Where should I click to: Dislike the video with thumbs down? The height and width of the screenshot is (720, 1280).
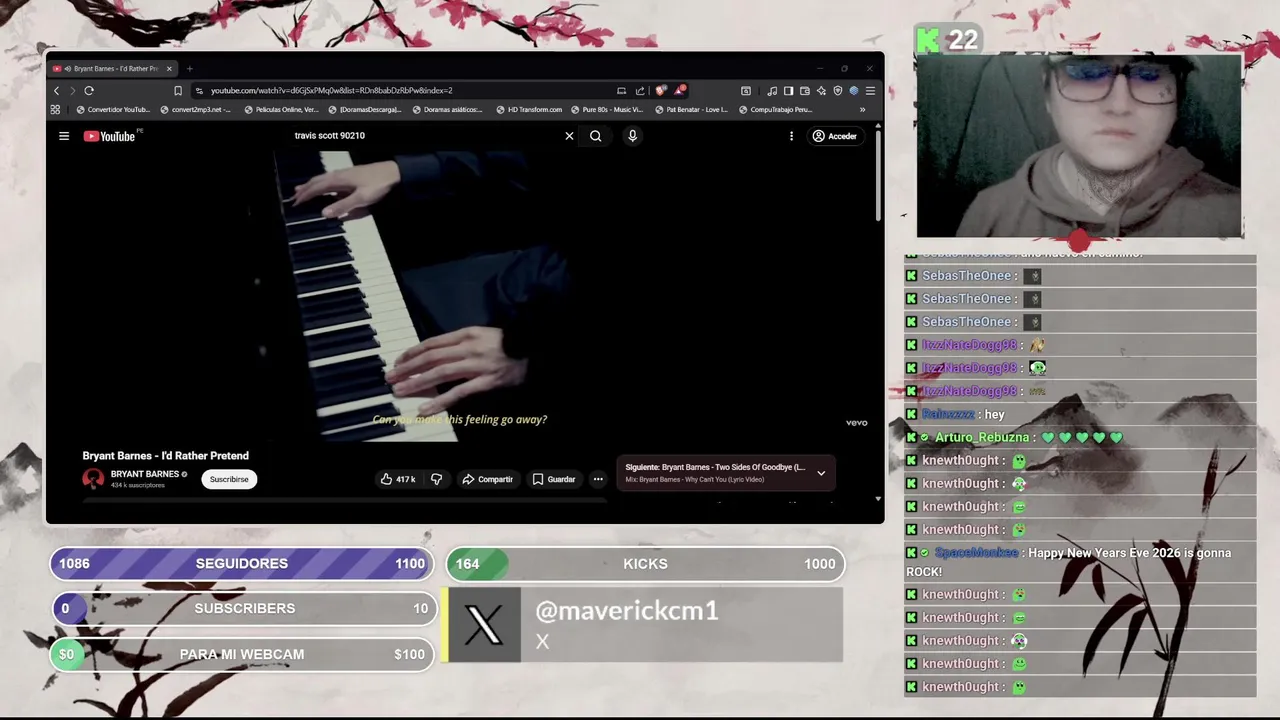tap(436, 479)
